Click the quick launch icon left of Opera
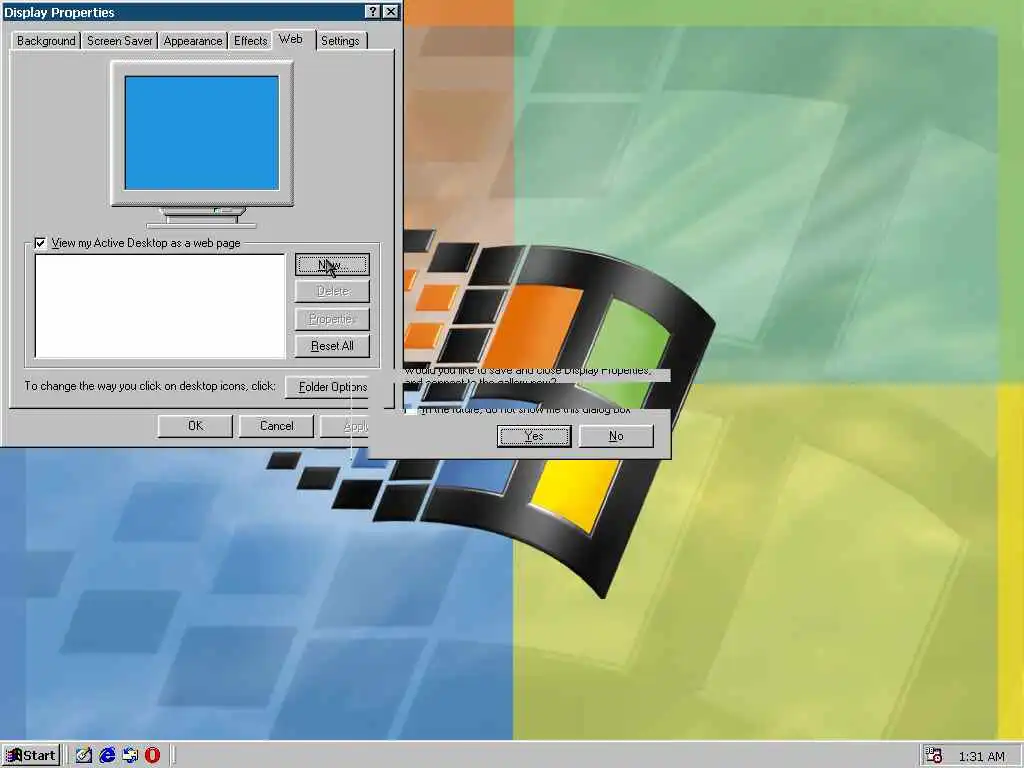Image resolution: width=1024 pixels, height=768 pixels. click(130, 756)
